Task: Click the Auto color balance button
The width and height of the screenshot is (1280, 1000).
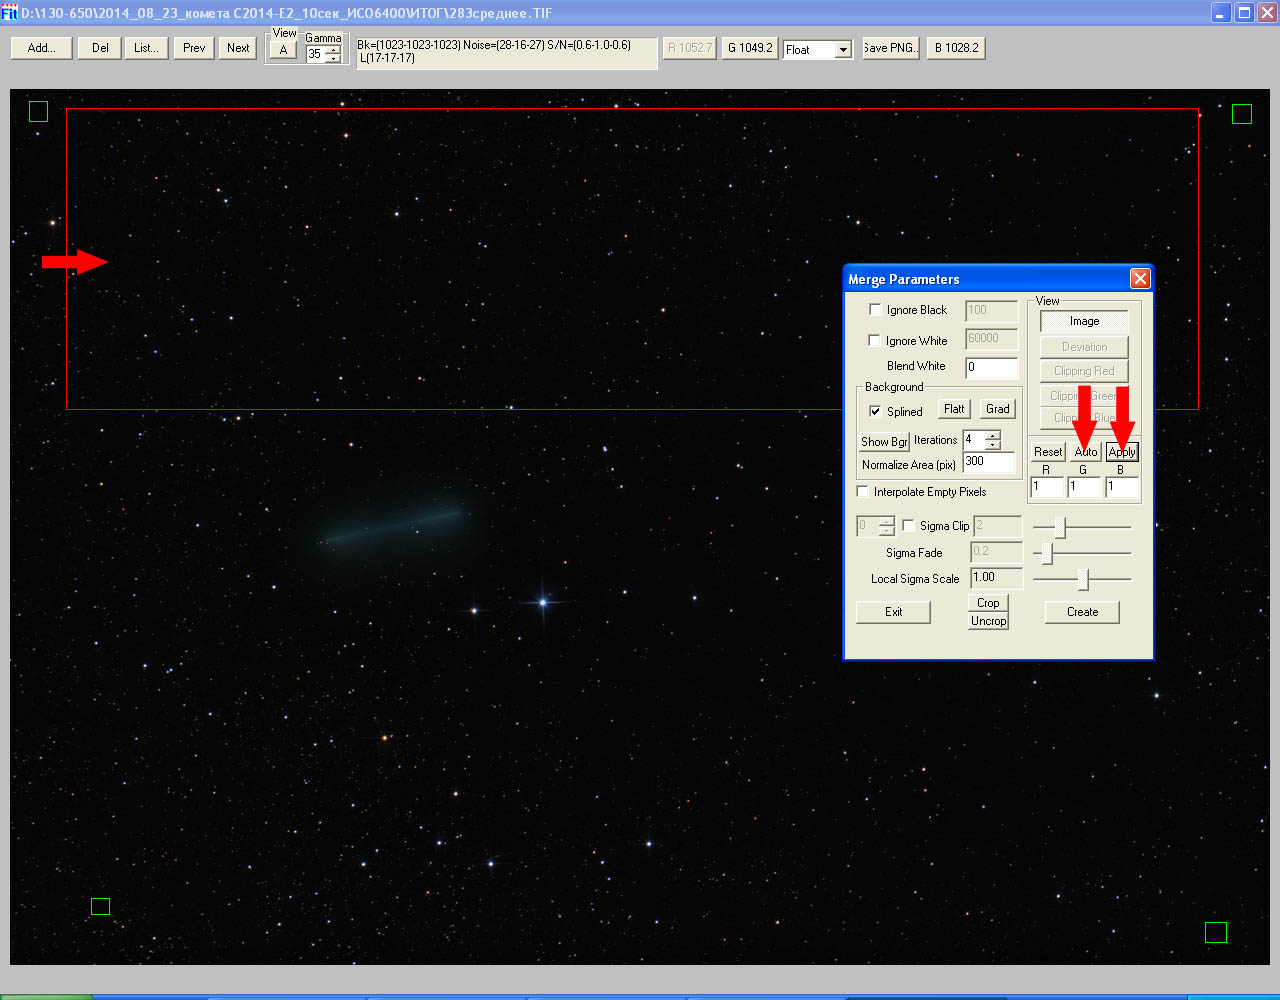Action: 1085,452
